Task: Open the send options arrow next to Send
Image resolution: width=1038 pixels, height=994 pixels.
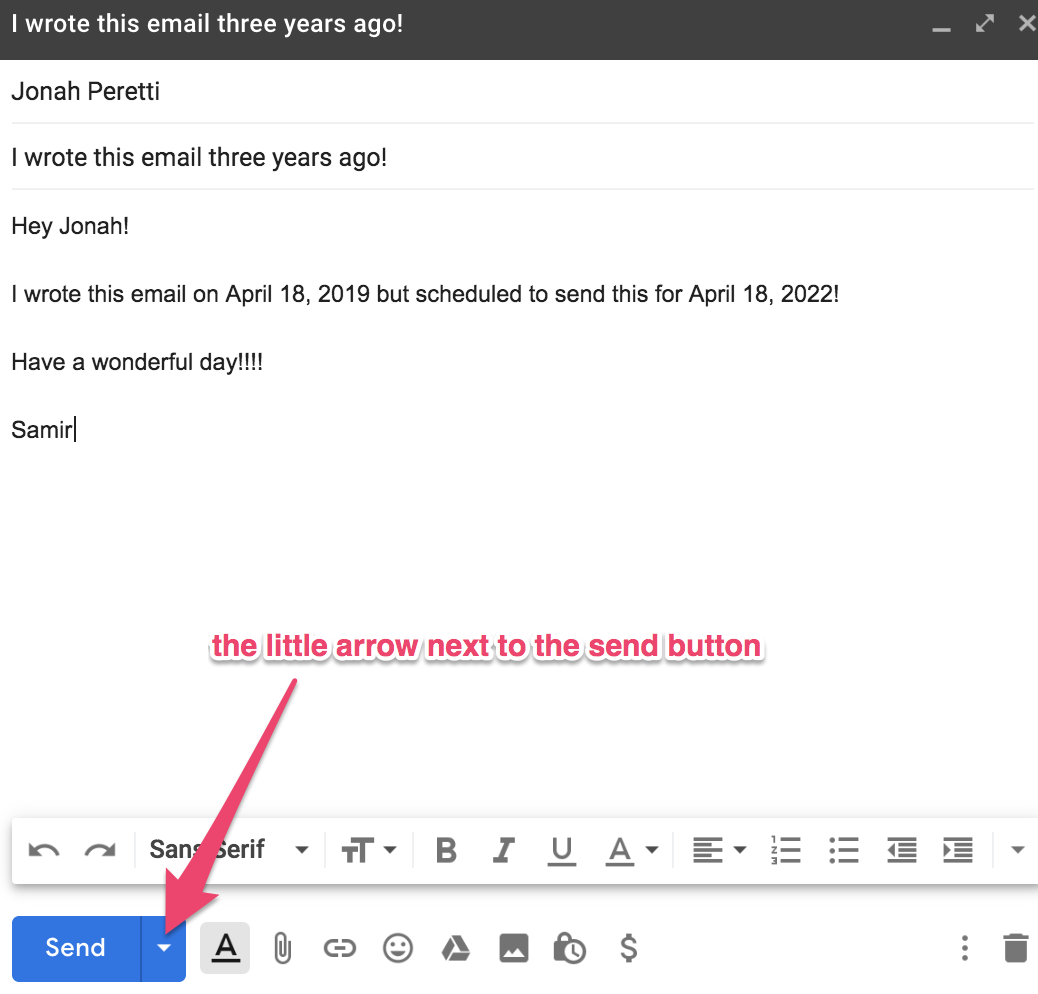Action: (x=164, y=948)
